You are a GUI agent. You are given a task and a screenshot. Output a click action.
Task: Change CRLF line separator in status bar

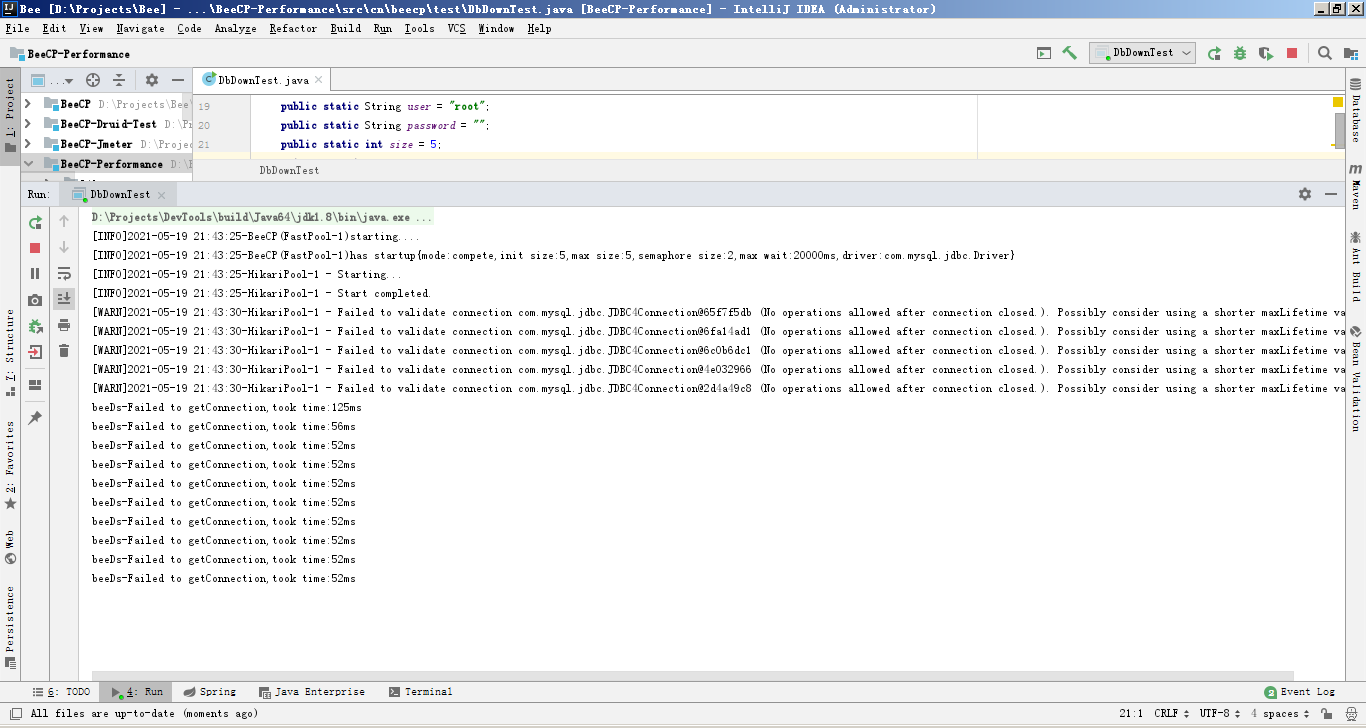(1170, 714)
